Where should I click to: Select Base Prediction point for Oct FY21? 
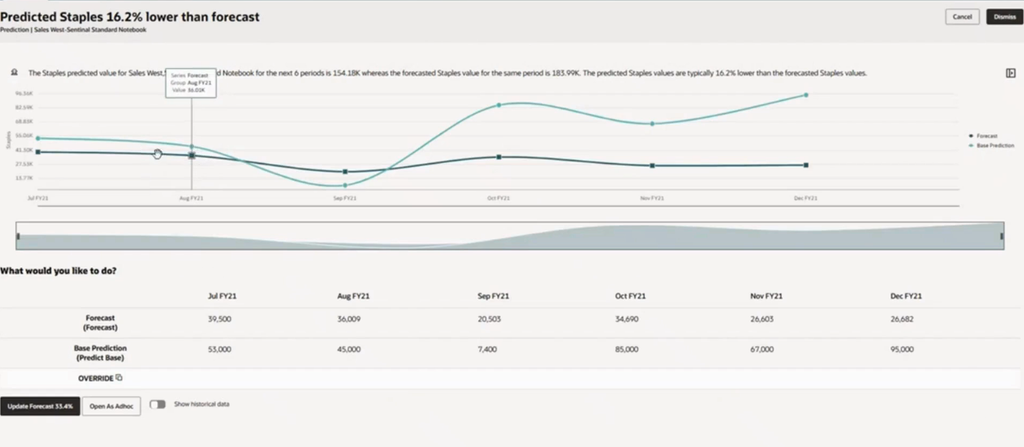click(499, 105)
